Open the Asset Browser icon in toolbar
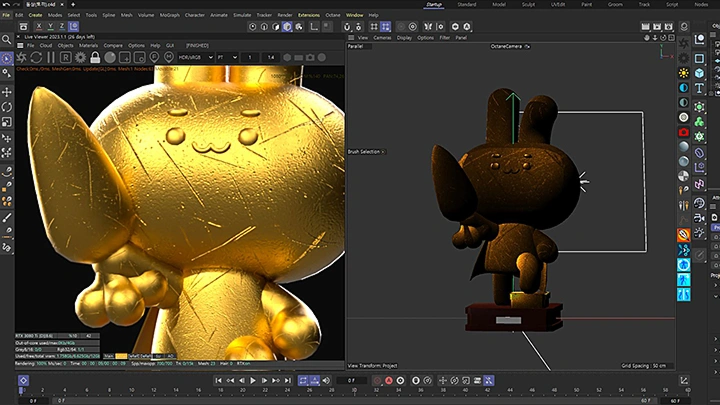Viewport: 720px width, 405px height. [x=23, y=27]
